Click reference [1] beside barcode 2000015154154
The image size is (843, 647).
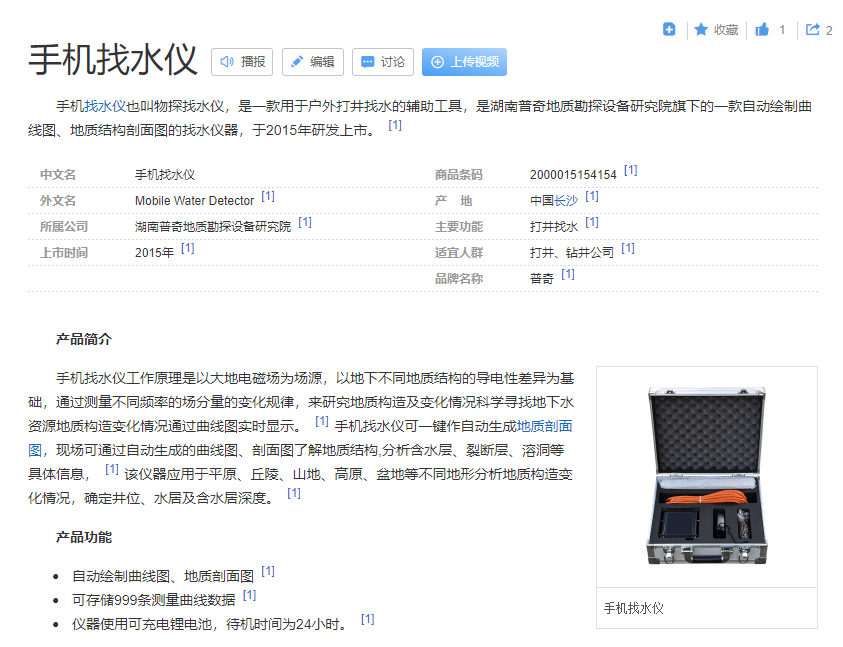pyautogui.click(x=630, y=170)
